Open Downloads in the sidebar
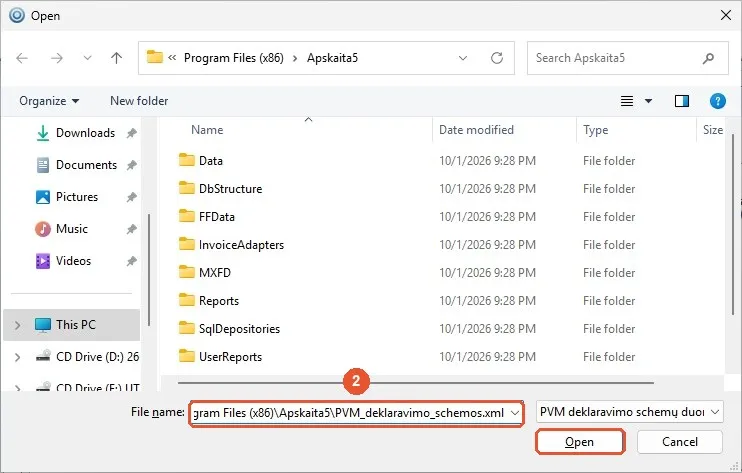This screenshot has height=473, width=742. [x=85, y=133]
